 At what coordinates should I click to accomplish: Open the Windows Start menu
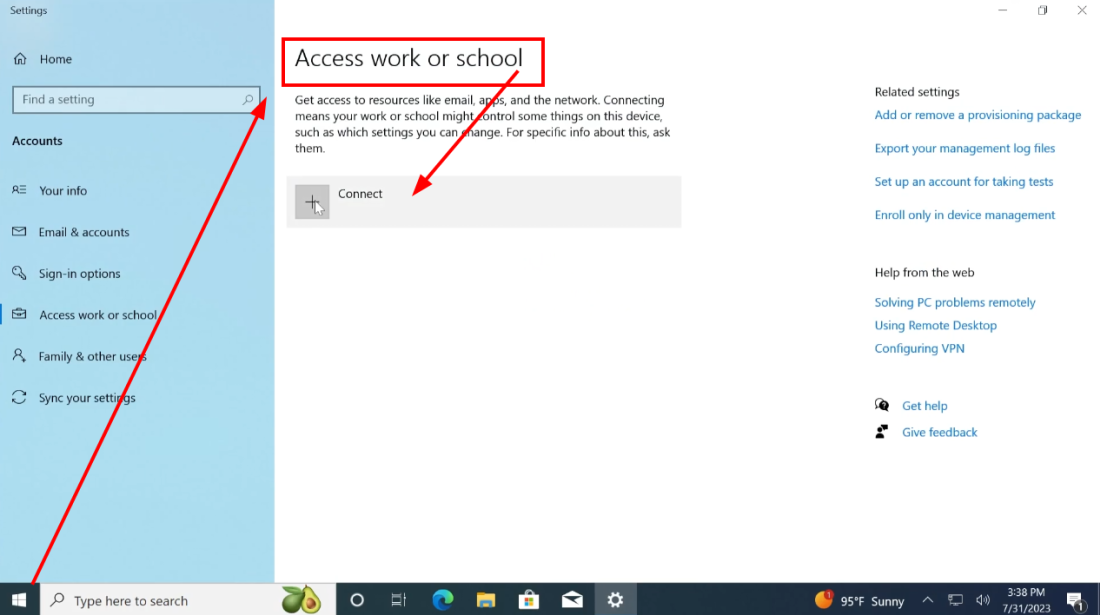(19, 600)
